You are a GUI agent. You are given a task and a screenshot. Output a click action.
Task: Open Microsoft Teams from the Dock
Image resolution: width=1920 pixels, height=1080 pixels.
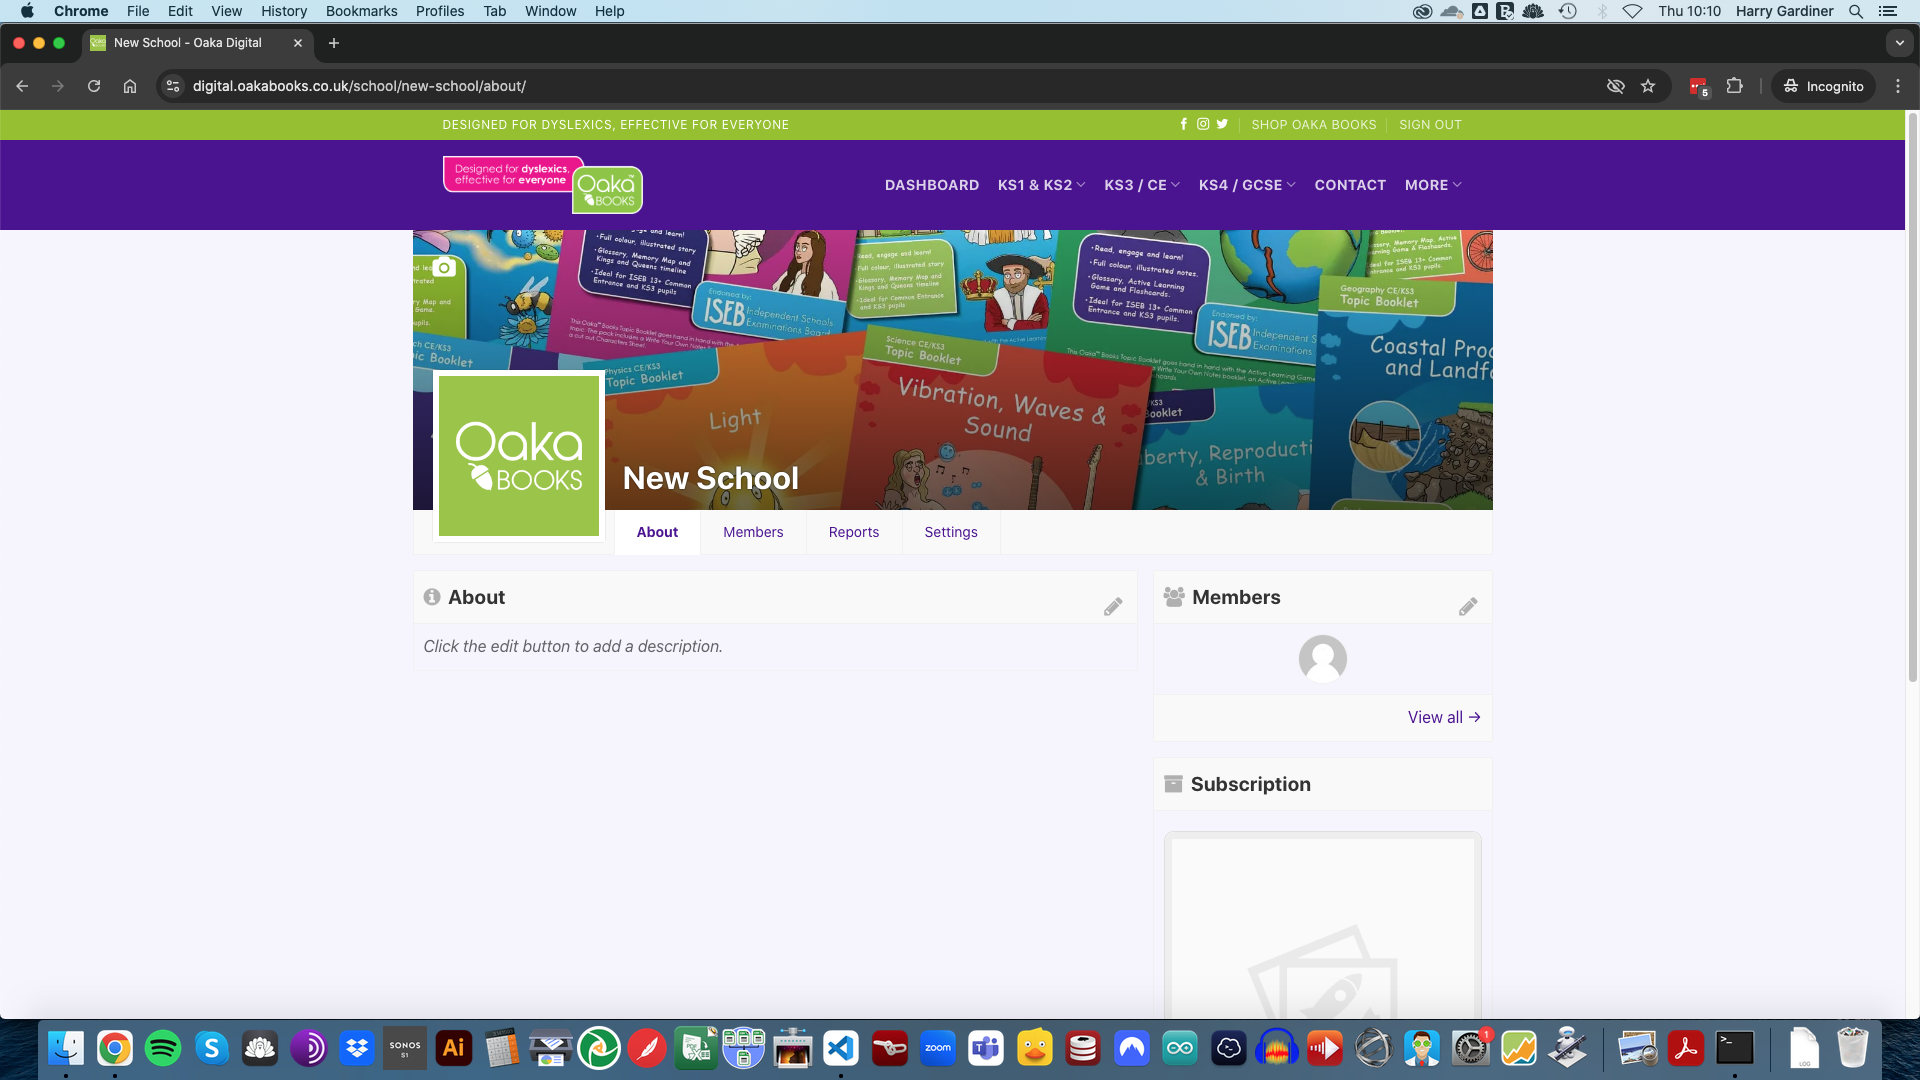pos(986,1048)
